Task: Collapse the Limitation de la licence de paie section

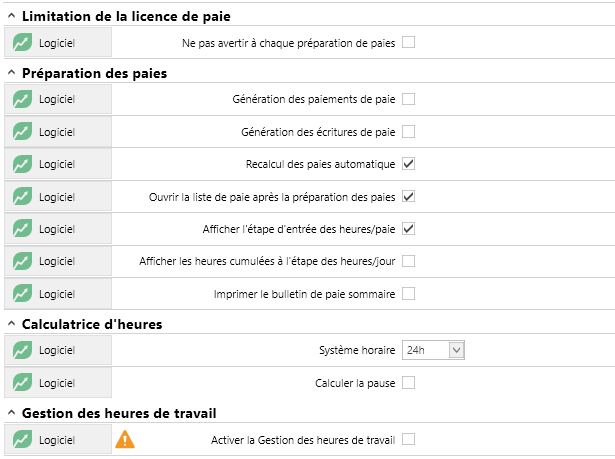Action: click(12, 16)
